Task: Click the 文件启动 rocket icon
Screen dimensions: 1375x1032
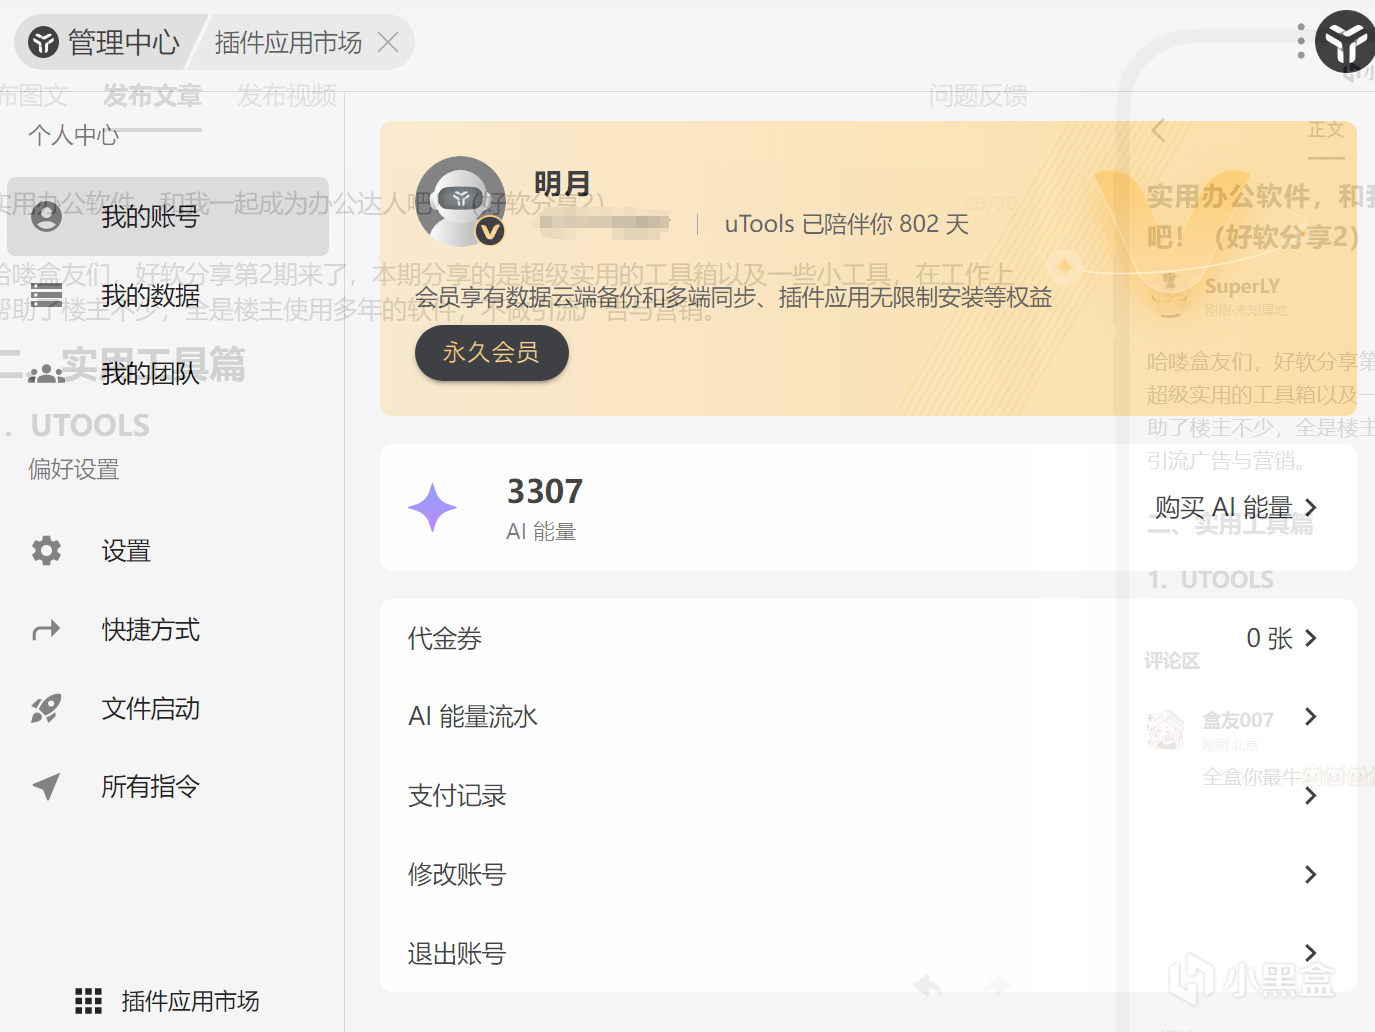Action: click(46, 709)
